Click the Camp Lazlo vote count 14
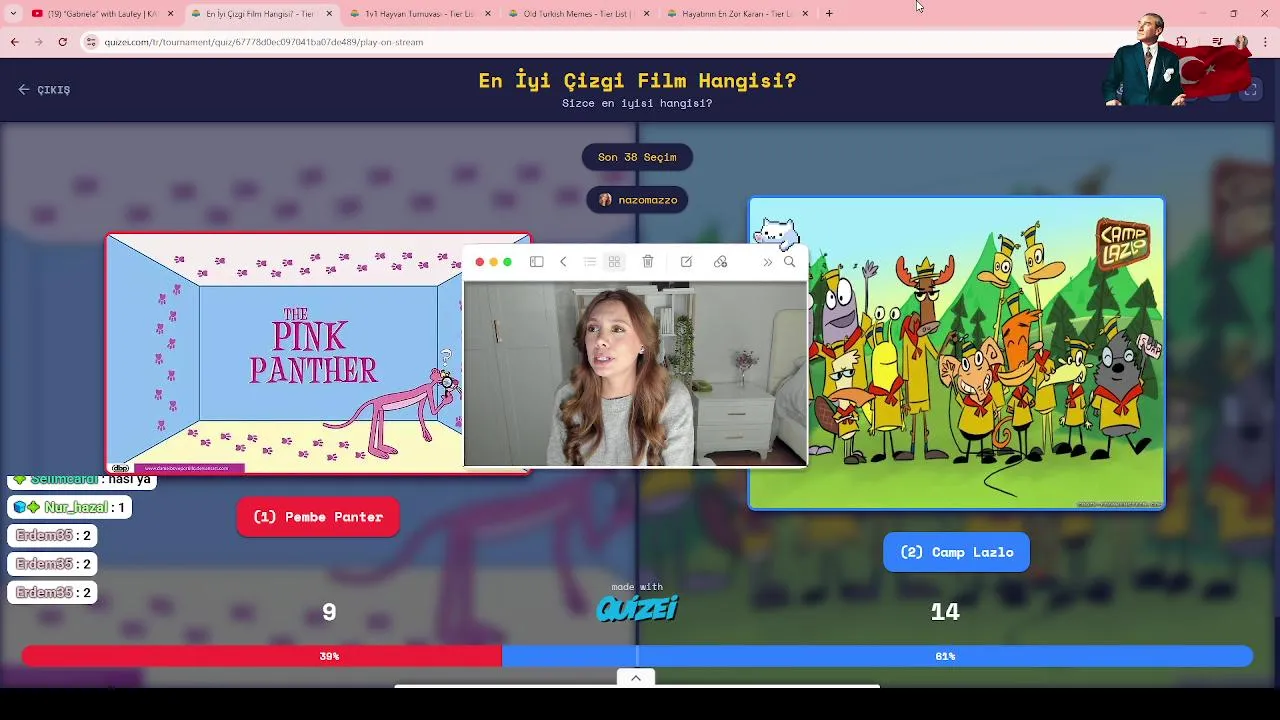Viewport: 1280px width, 720px height. 945,612
